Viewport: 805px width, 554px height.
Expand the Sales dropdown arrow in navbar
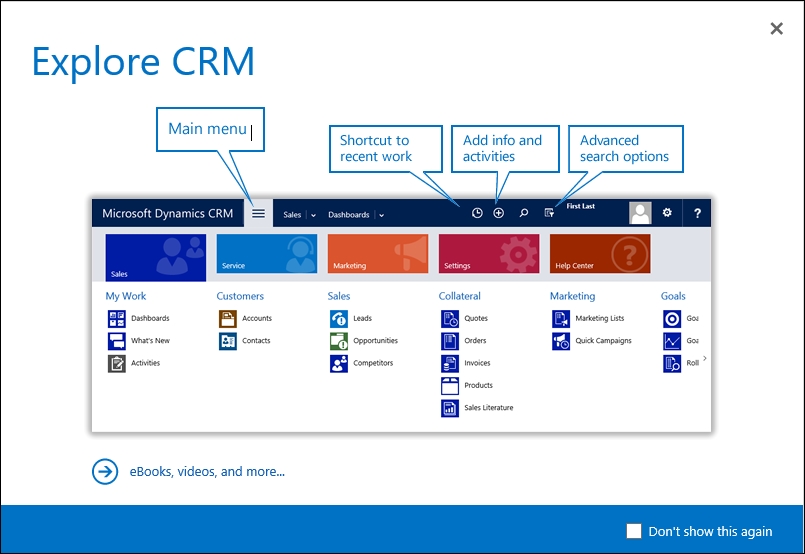tap(313, 215)
